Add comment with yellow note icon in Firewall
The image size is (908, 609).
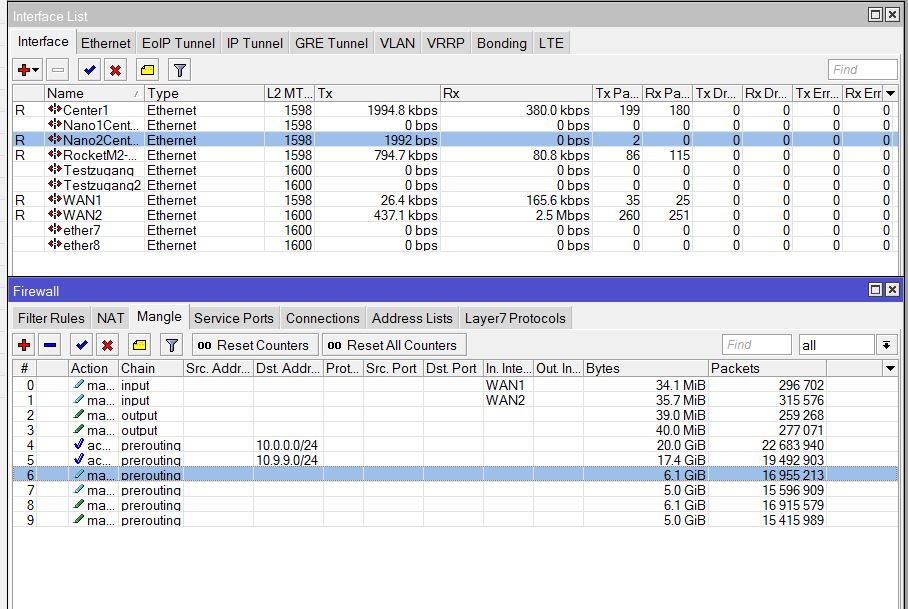[139, 345]
